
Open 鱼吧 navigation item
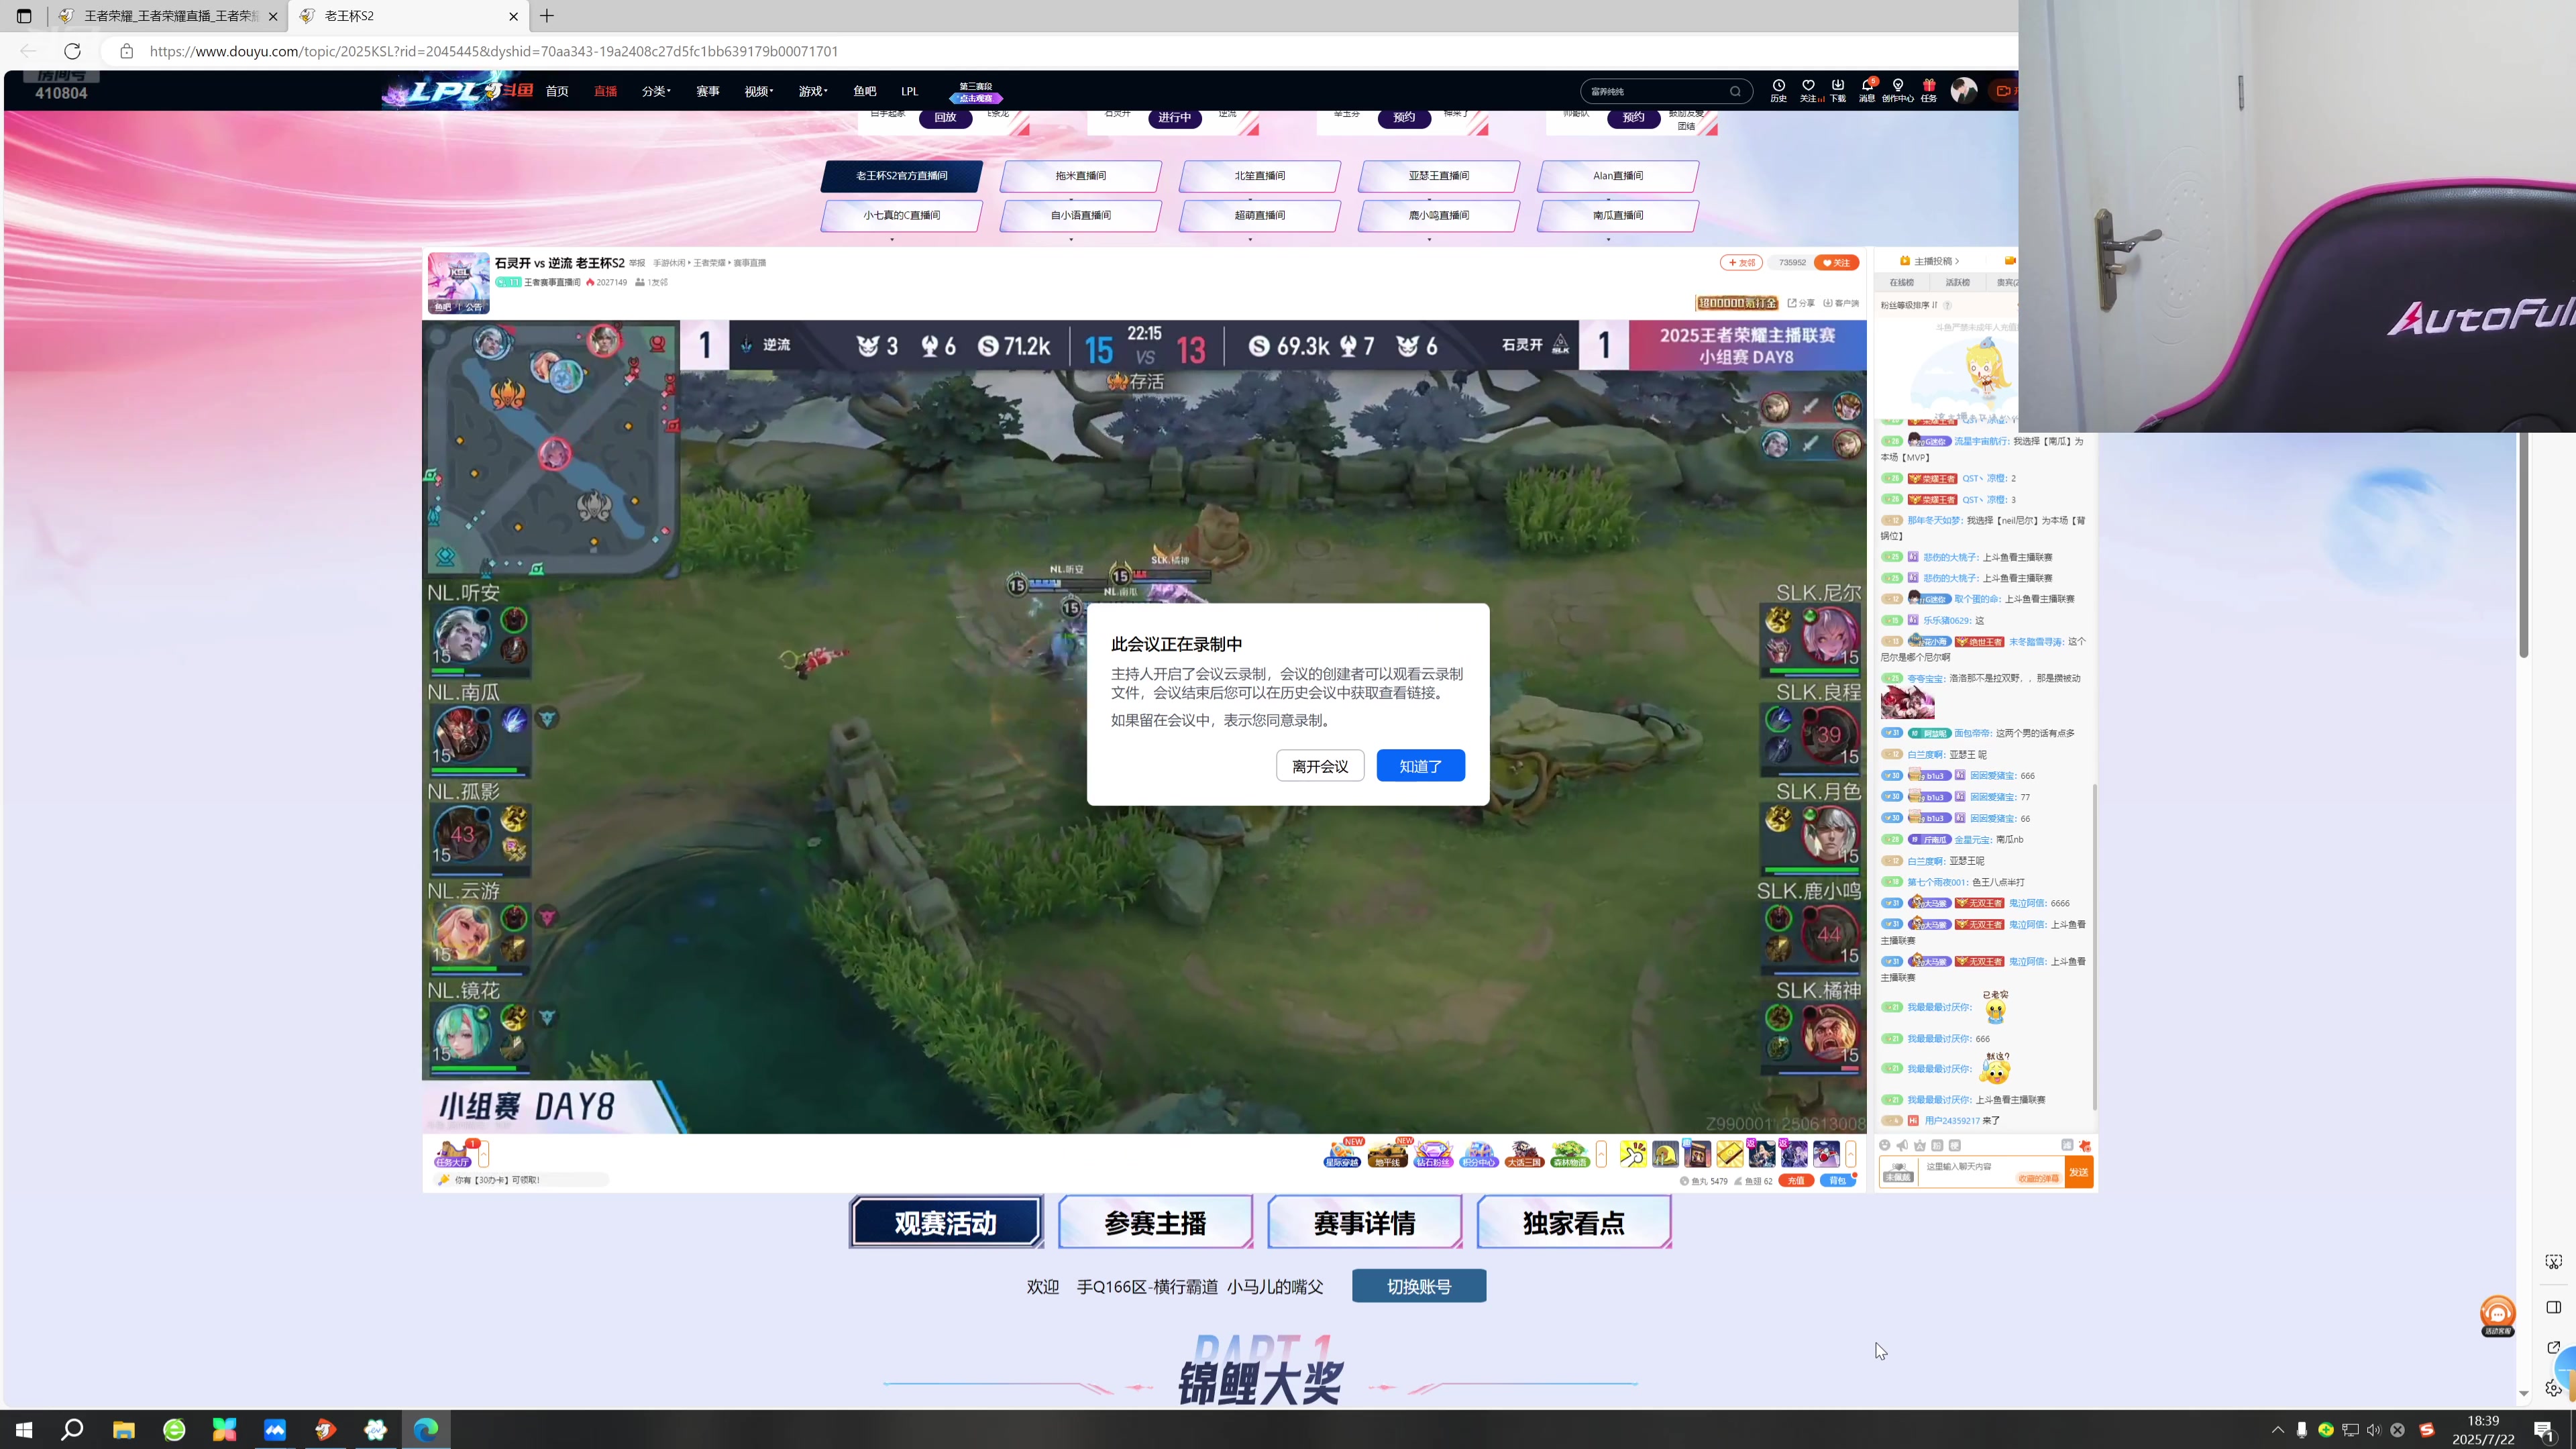coord(864,91)
